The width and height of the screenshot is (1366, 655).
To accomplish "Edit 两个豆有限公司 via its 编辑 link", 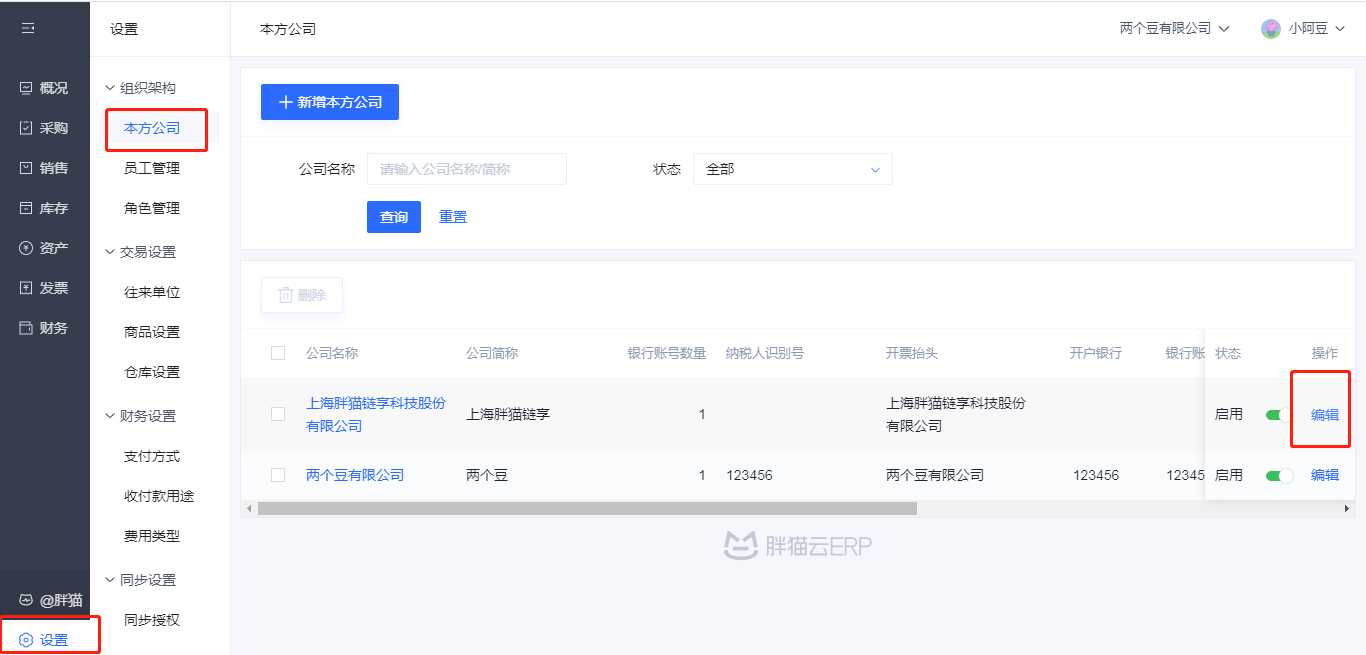I will coord(1324,475).
